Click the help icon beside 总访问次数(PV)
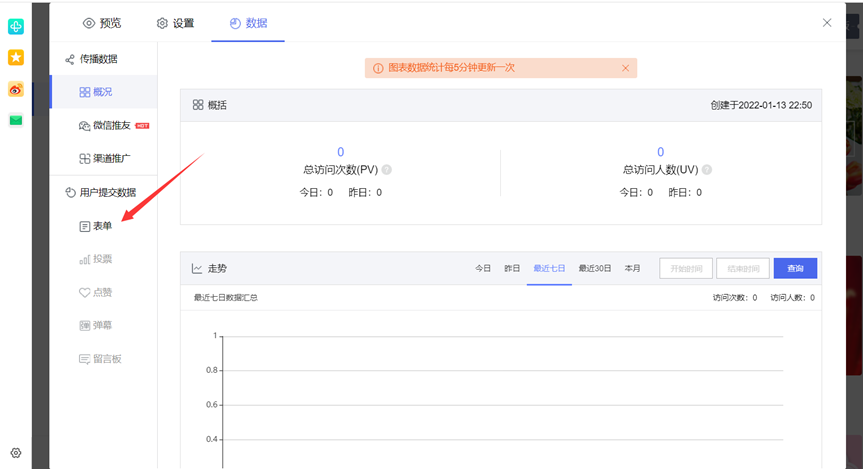The width and height of the screenshot is (863, 469). click(386, 170)
